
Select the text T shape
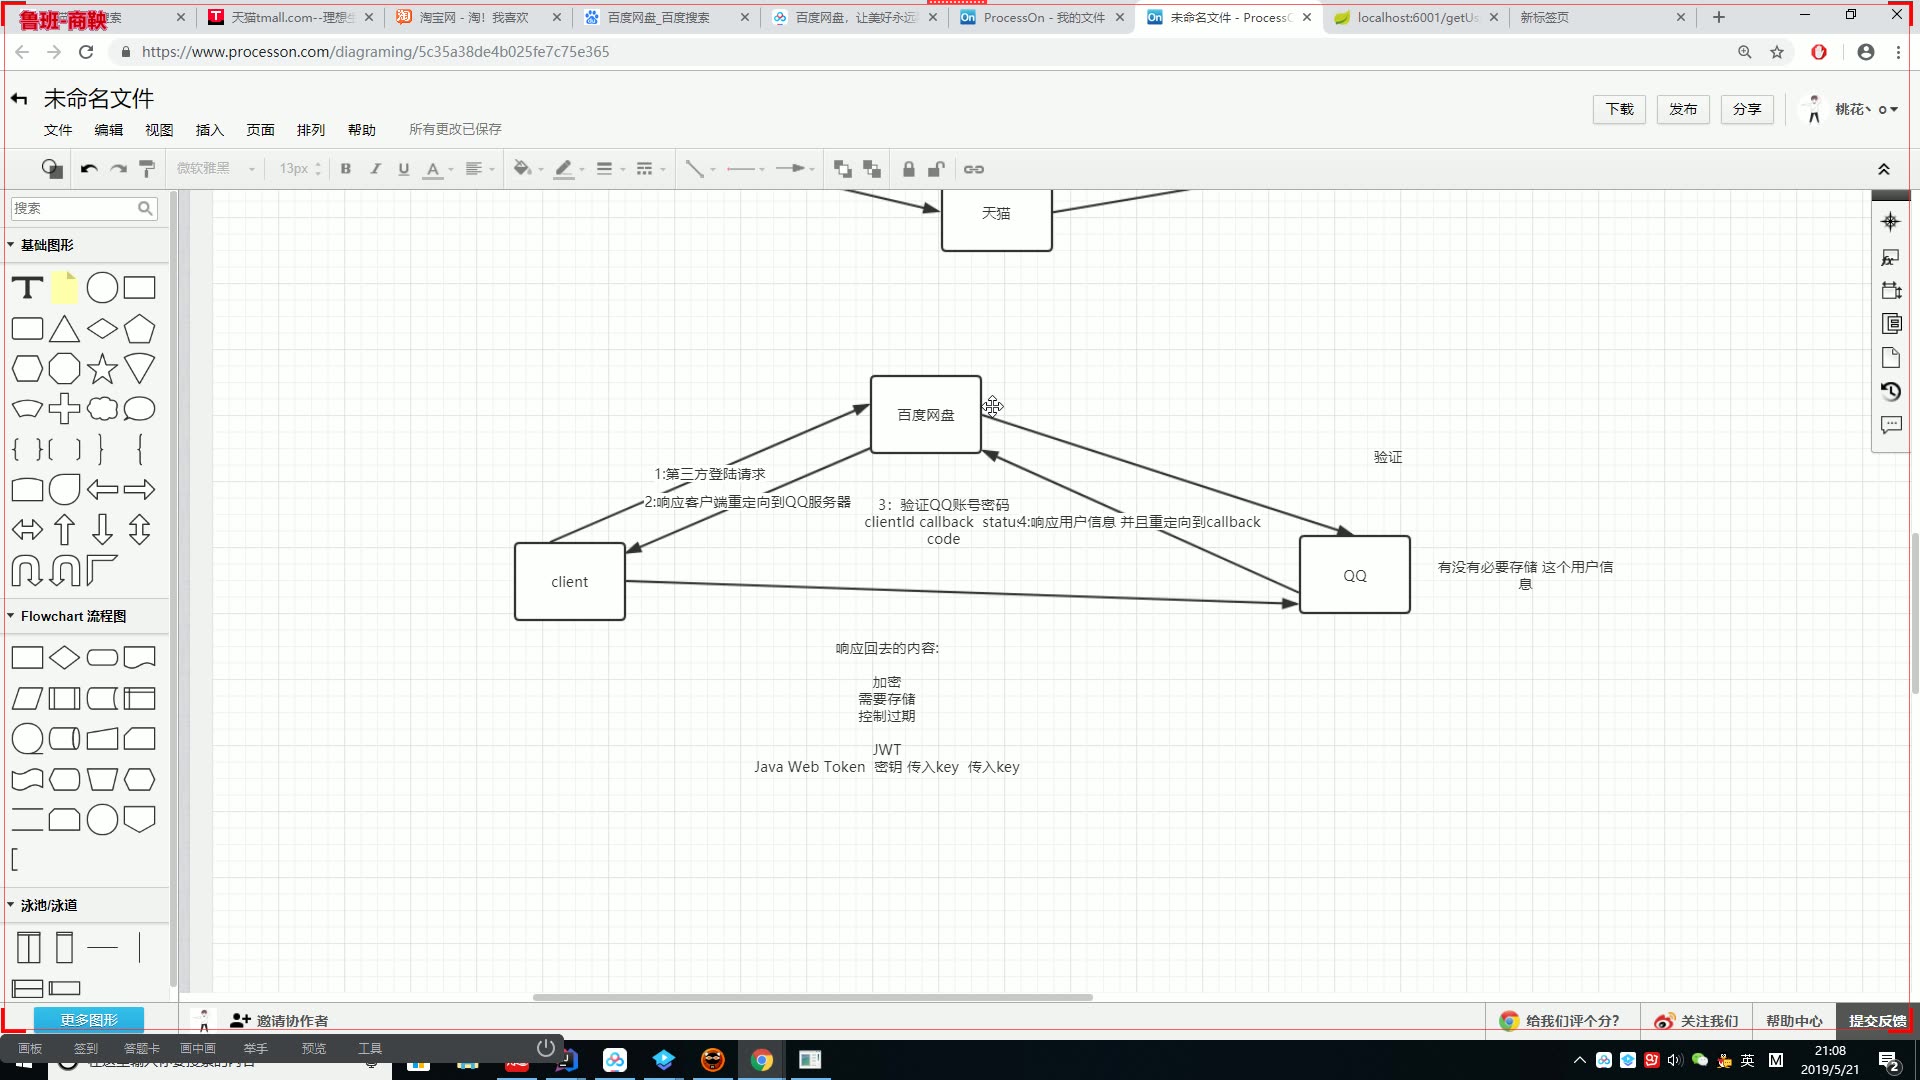click(x=27, y=288)
